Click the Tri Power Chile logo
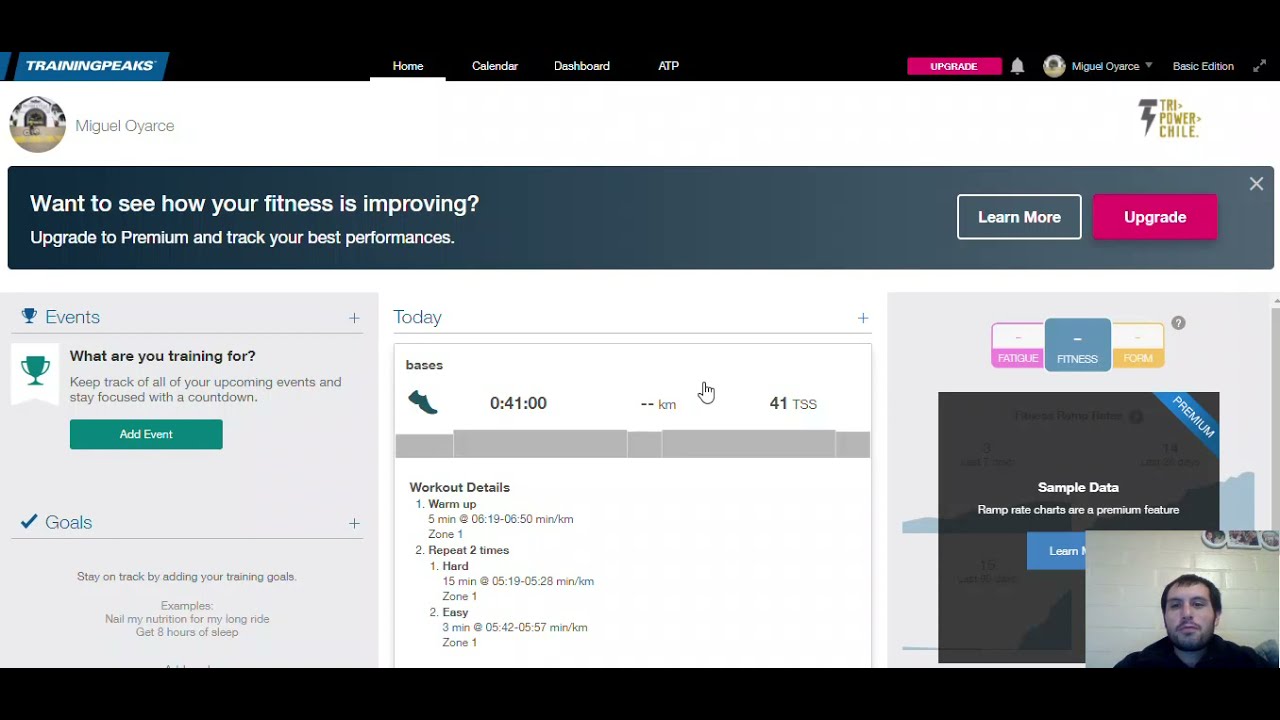The height and width of the screenshot is (720, 1280). point(1169,119)
